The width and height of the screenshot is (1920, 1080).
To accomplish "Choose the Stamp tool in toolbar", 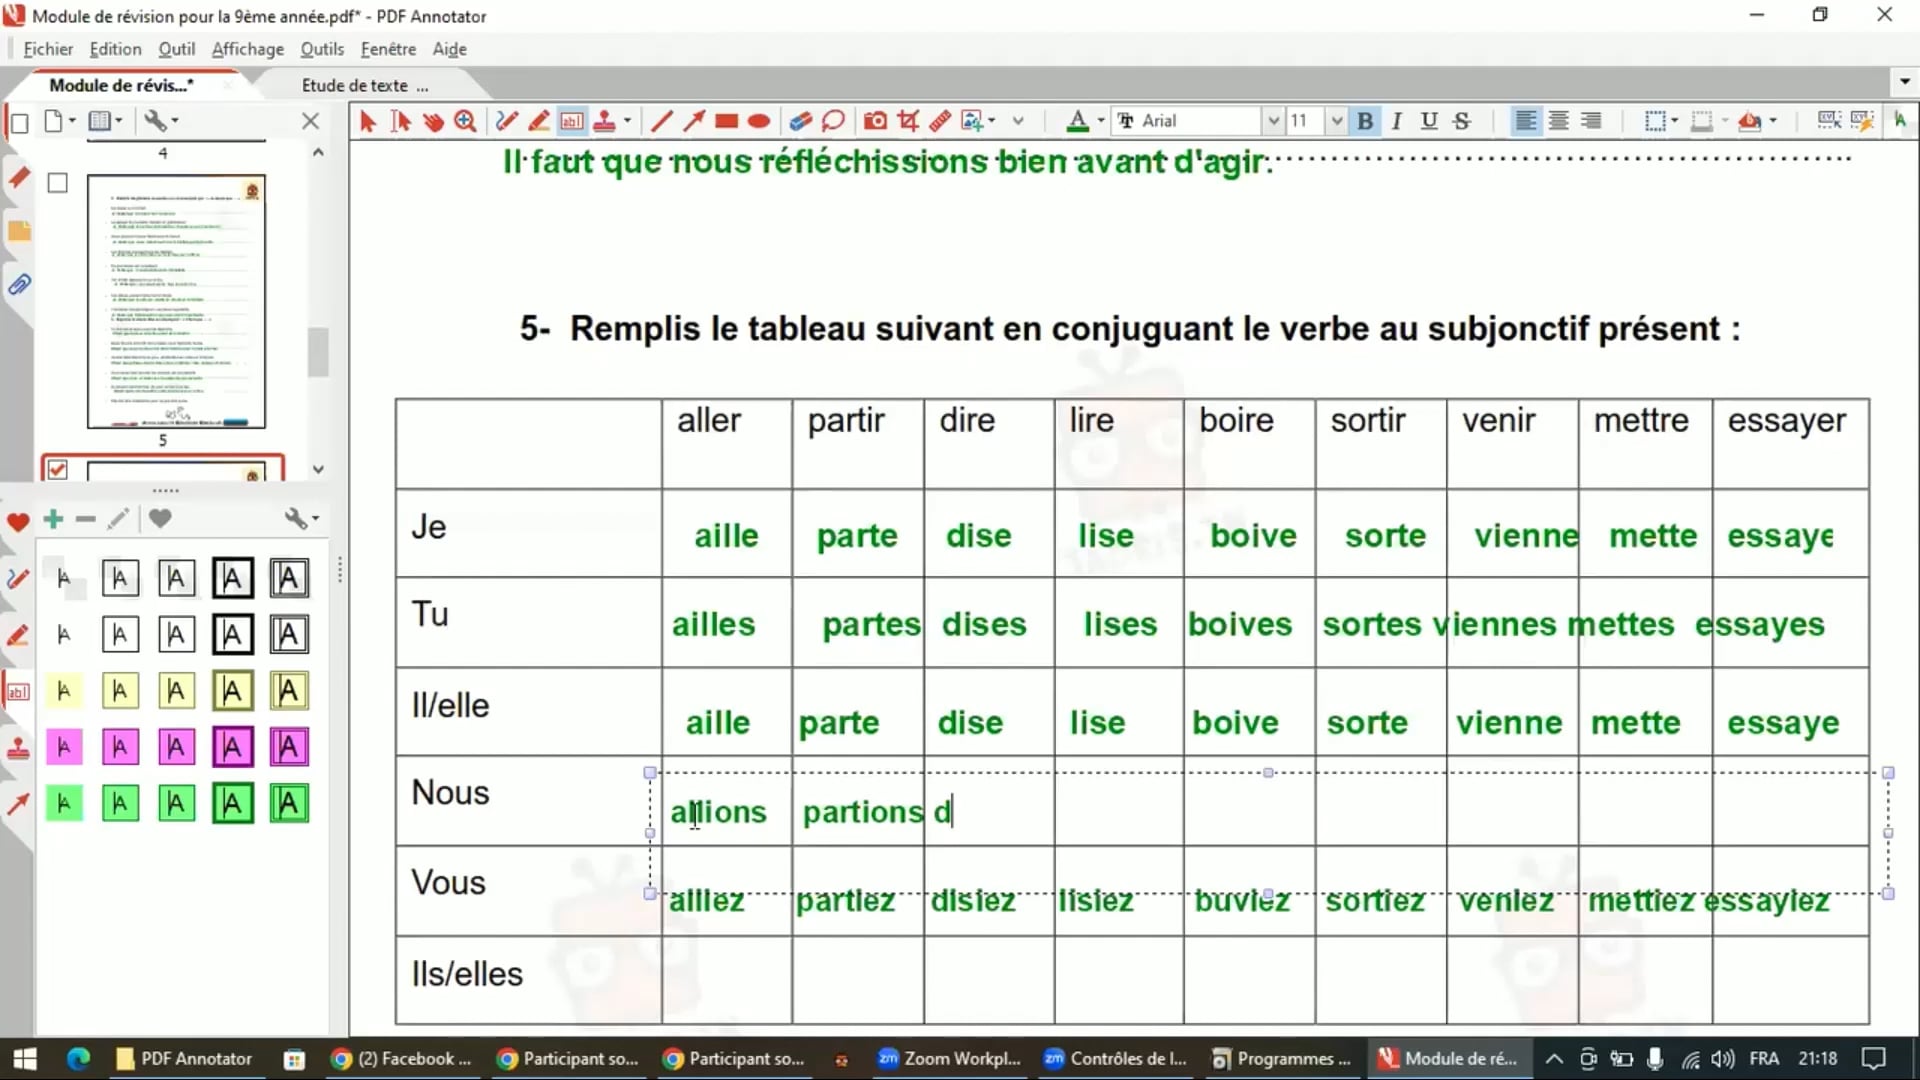I will tap(604, 121).
